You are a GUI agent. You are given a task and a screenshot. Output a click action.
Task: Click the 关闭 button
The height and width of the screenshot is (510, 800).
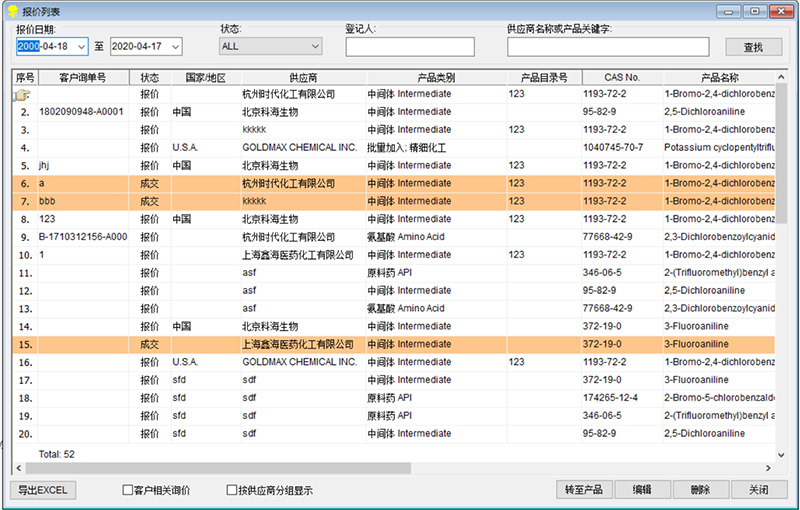click(x=758, y=490)
